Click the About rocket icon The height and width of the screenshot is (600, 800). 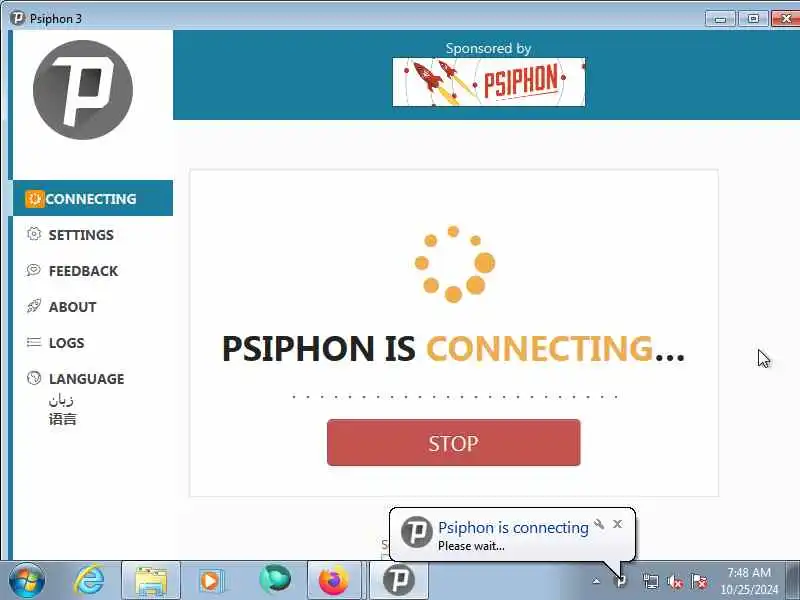pyautogui.click(x=34, y=306)
